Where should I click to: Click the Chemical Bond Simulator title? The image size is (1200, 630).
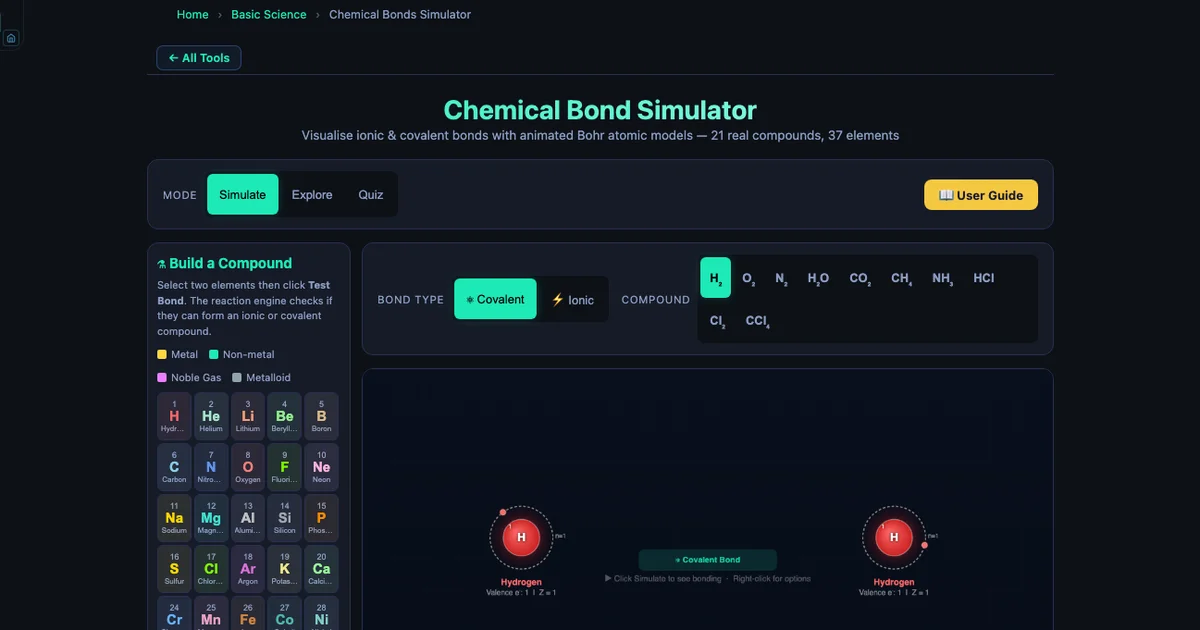pyautogui.click(x=600, y=110)
